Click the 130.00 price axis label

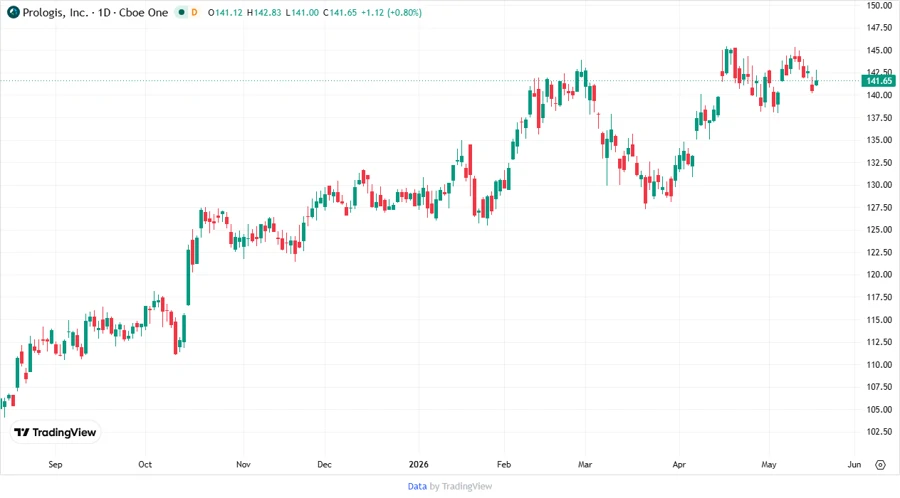879,185
